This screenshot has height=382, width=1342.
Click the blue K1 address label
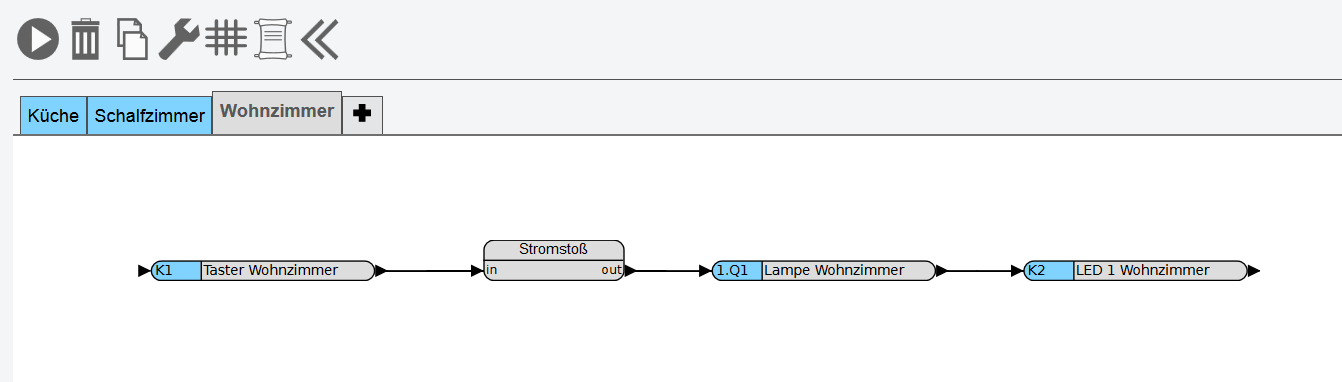pos(177,270)
